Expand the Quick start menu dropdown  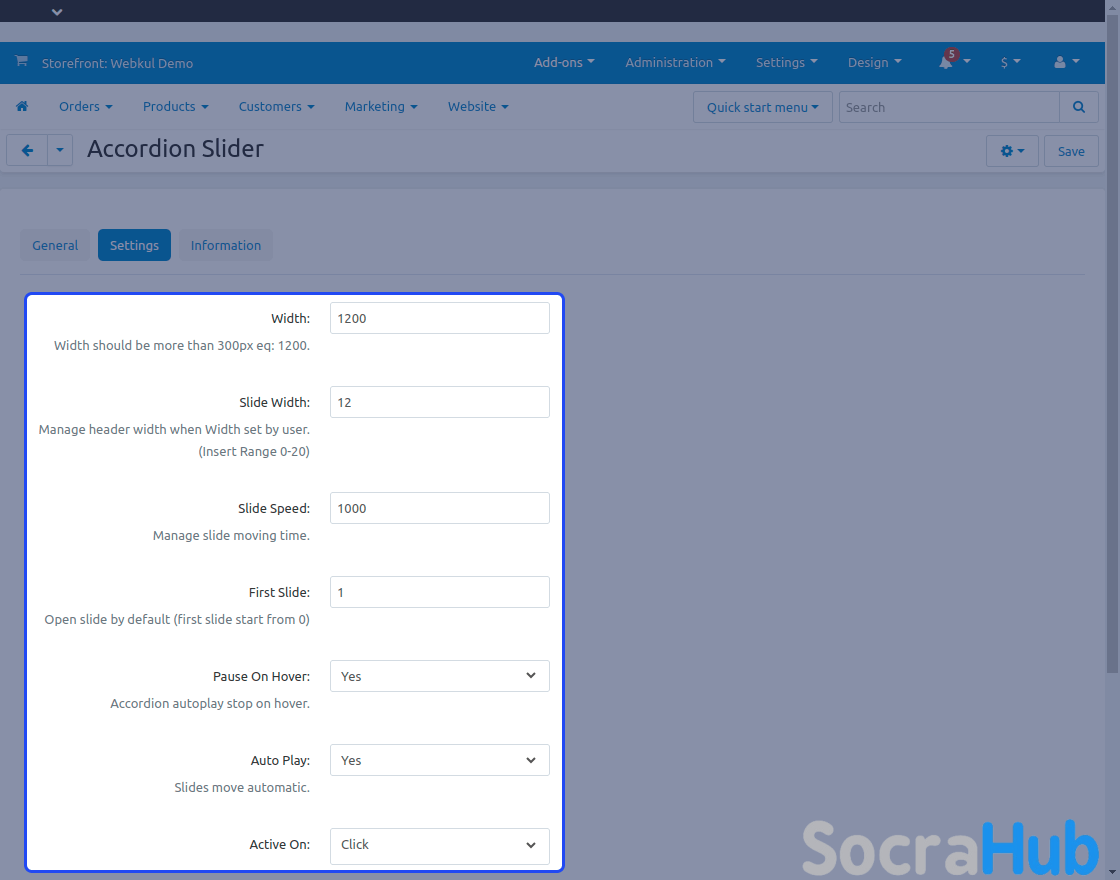click(x=762, y=107)
